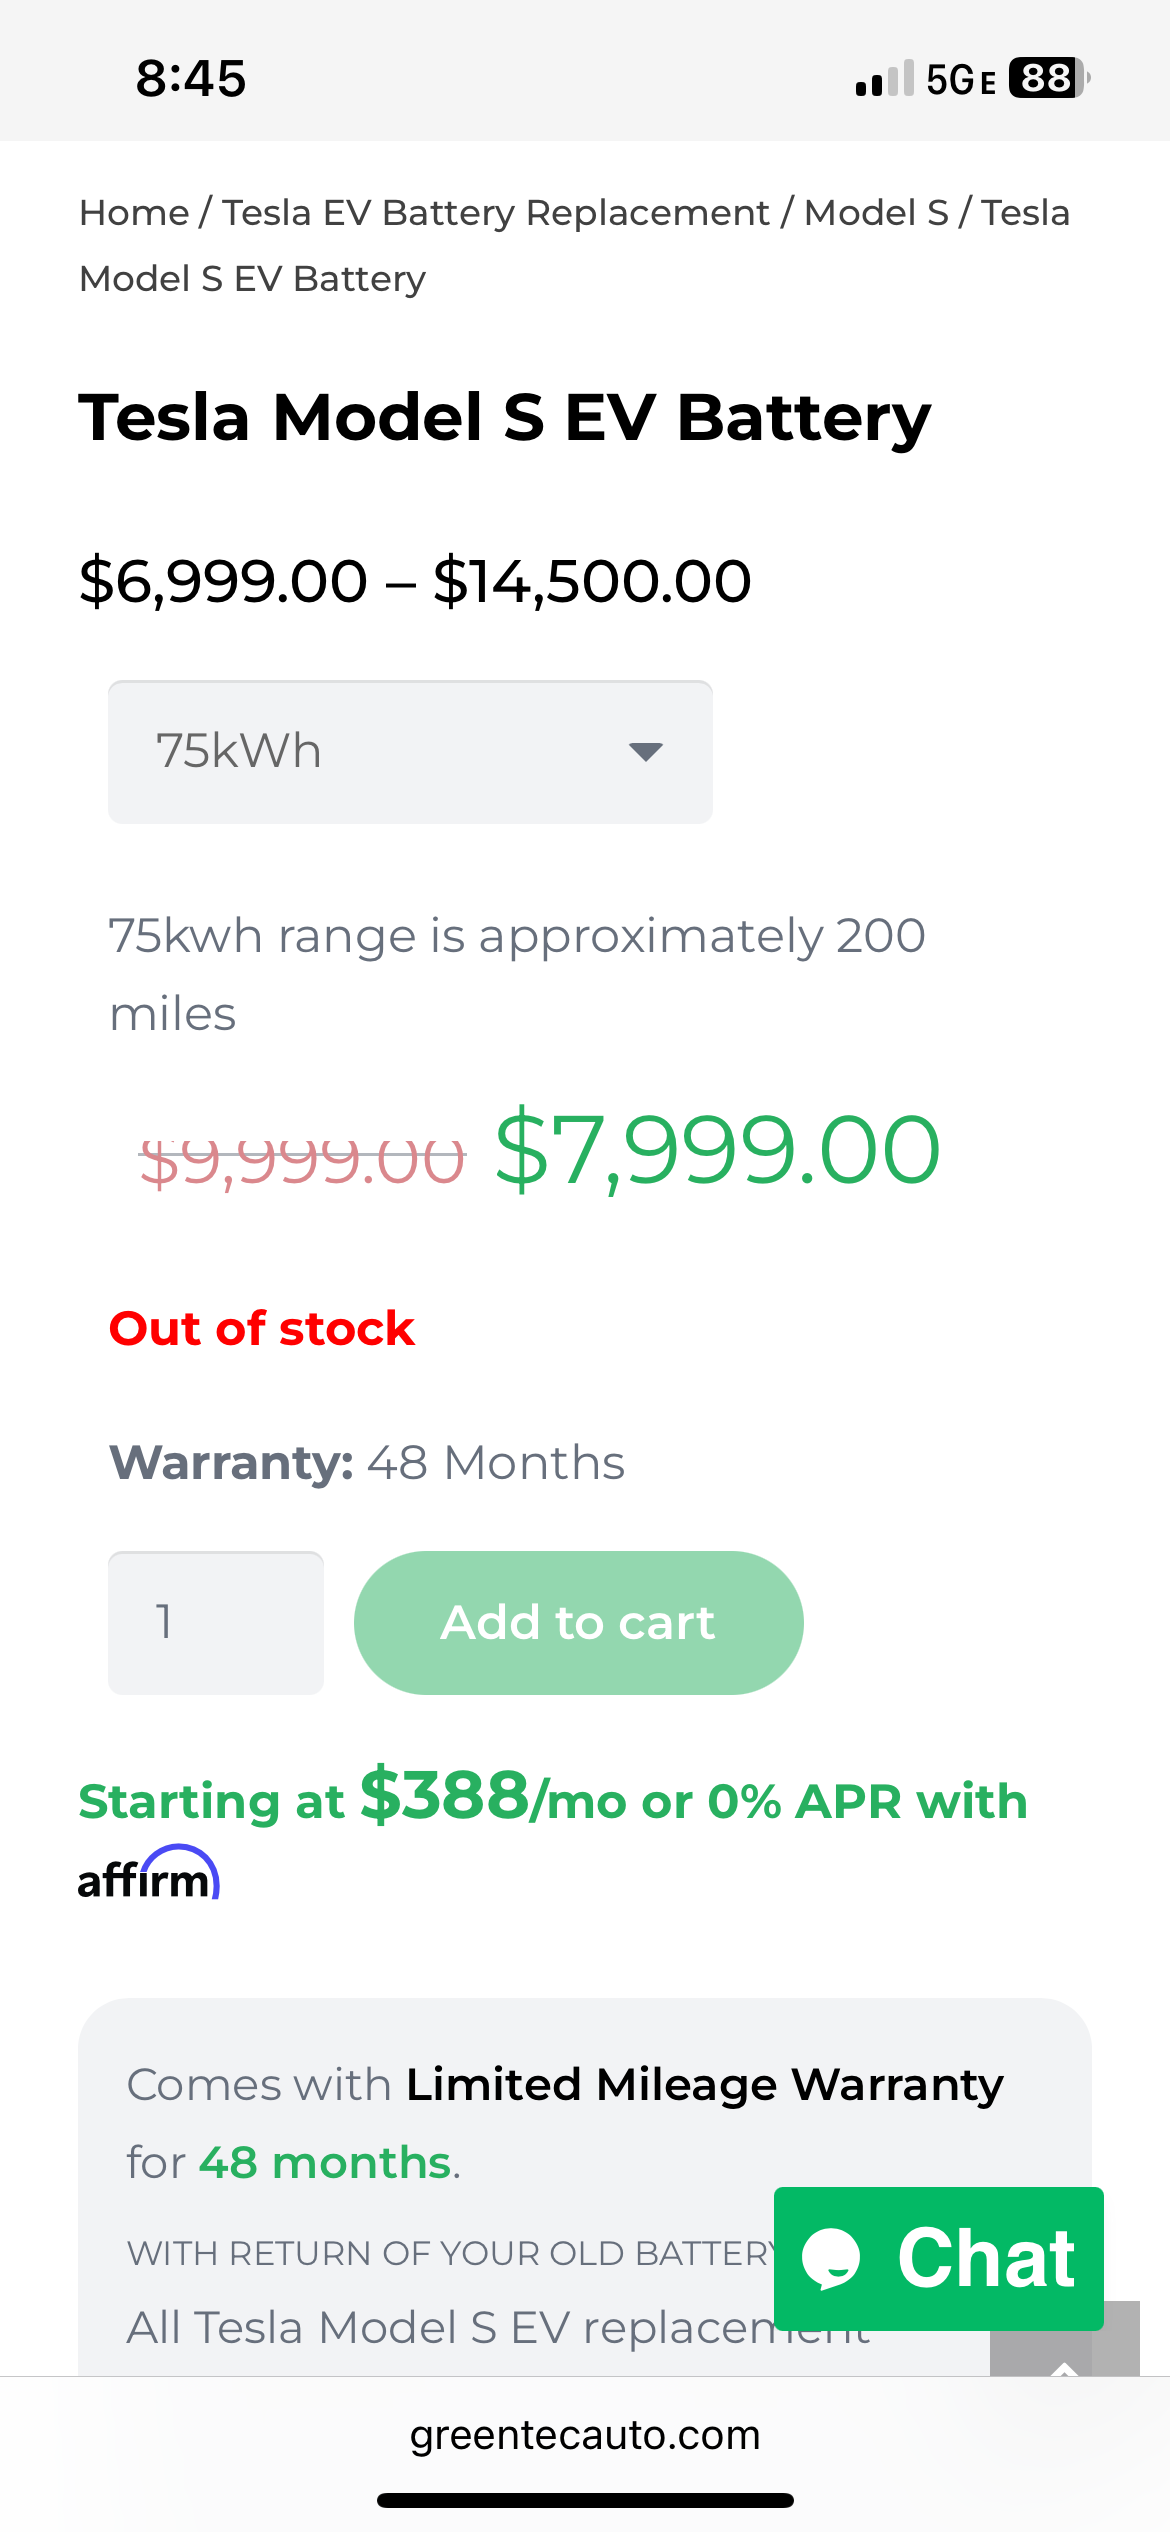Tap the Affirm logo
This screenshot has width=1170, height=2532.
click(x=149, y=1874)
